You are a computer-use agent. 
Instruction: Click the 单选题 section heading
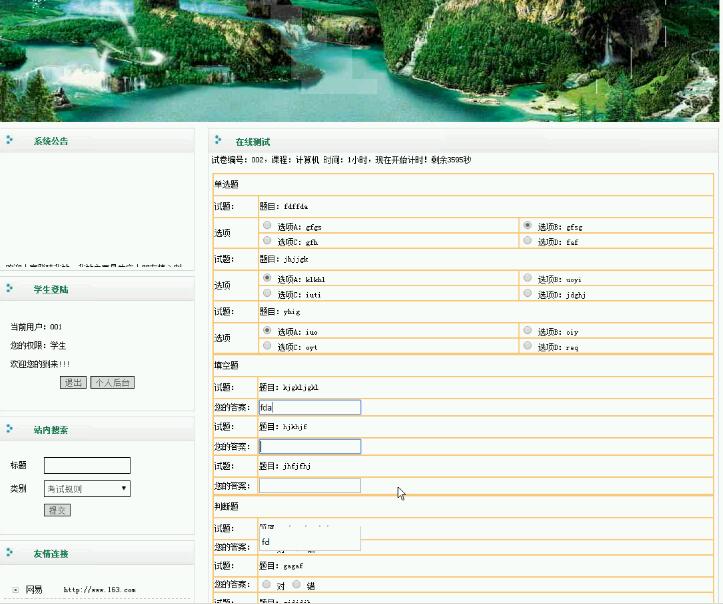coord(226,184)
